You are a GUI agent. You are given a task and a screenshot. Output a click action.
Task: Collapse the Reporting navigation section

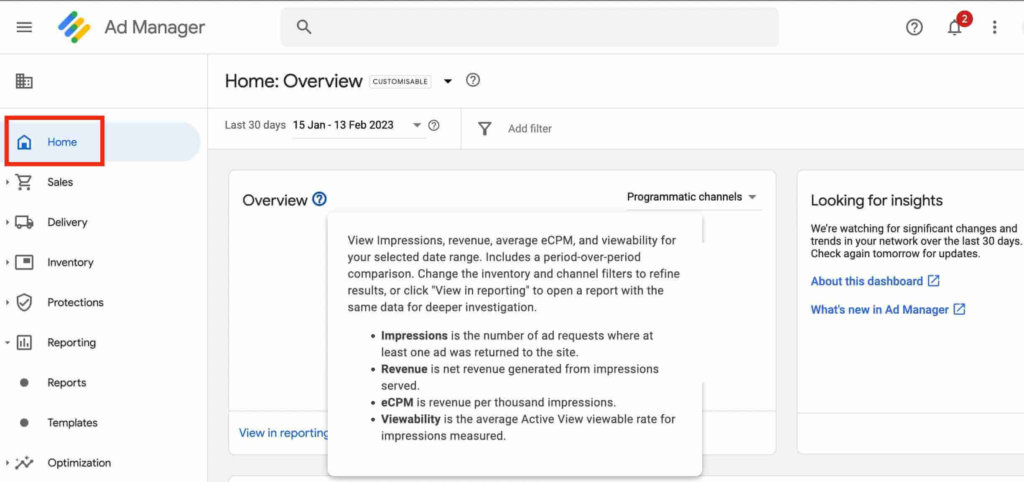pos(8,343)
